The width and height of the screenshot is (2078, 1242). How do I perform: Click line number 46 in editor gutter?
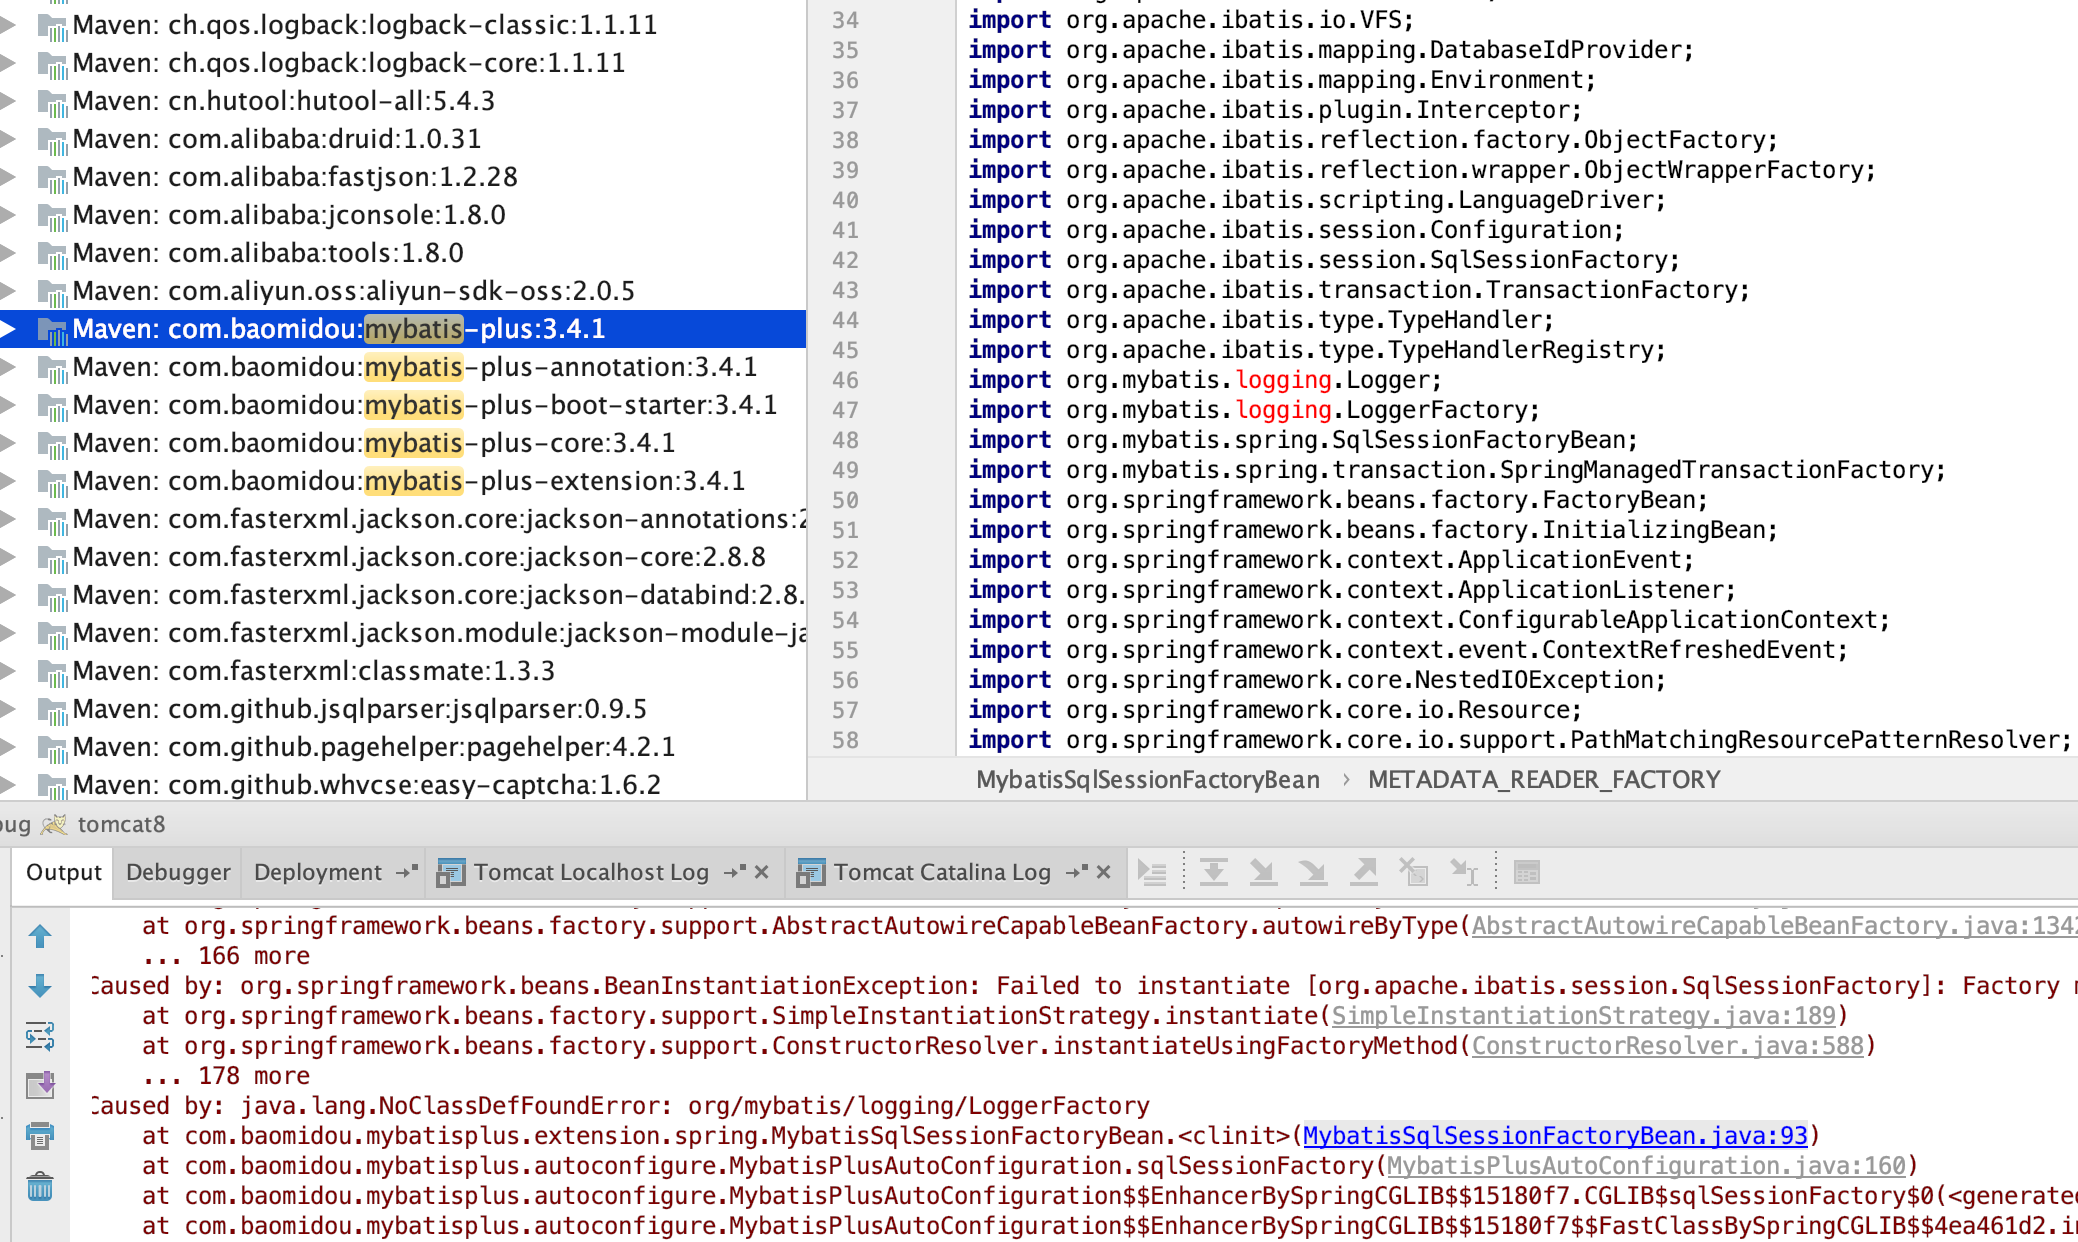[845, 380]
